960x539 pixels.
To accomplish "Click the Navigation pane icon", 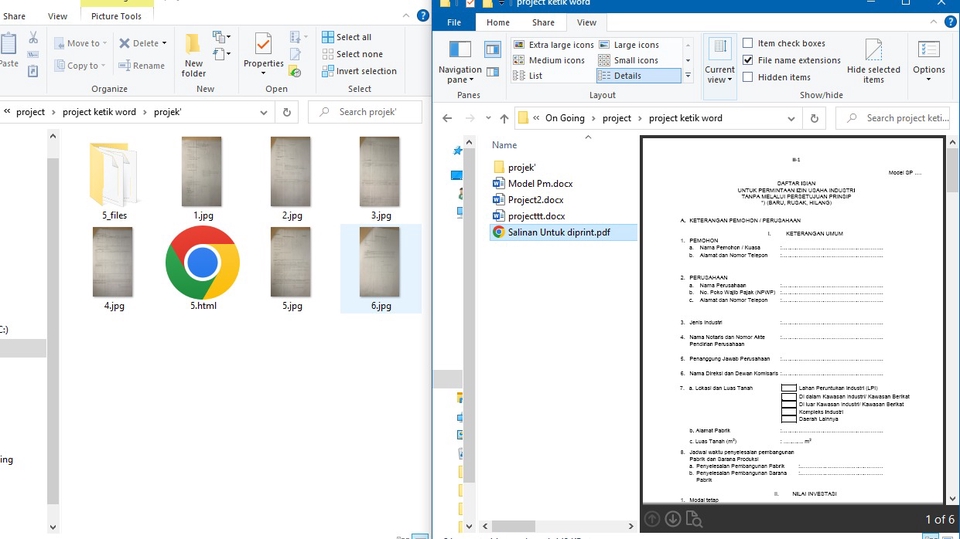I will coord(460,49).
